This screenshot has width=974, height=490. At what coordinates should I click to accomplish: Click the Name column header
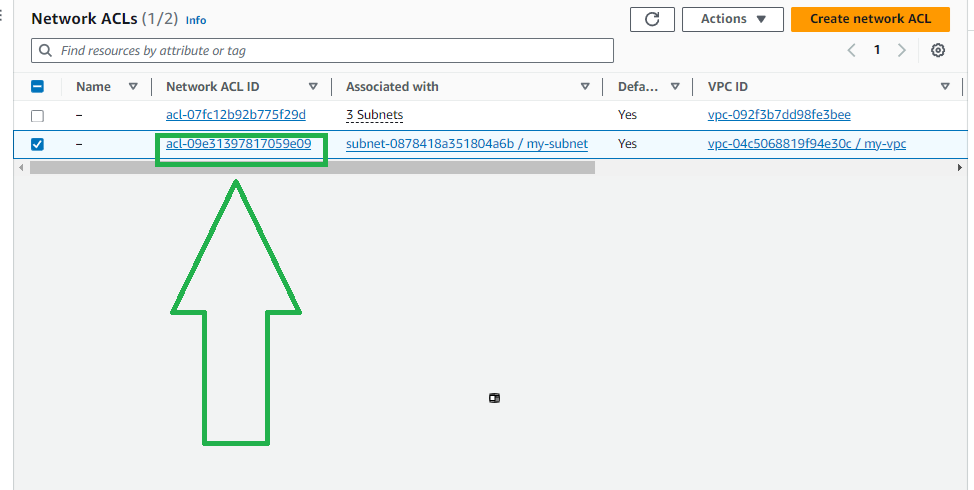93,87
